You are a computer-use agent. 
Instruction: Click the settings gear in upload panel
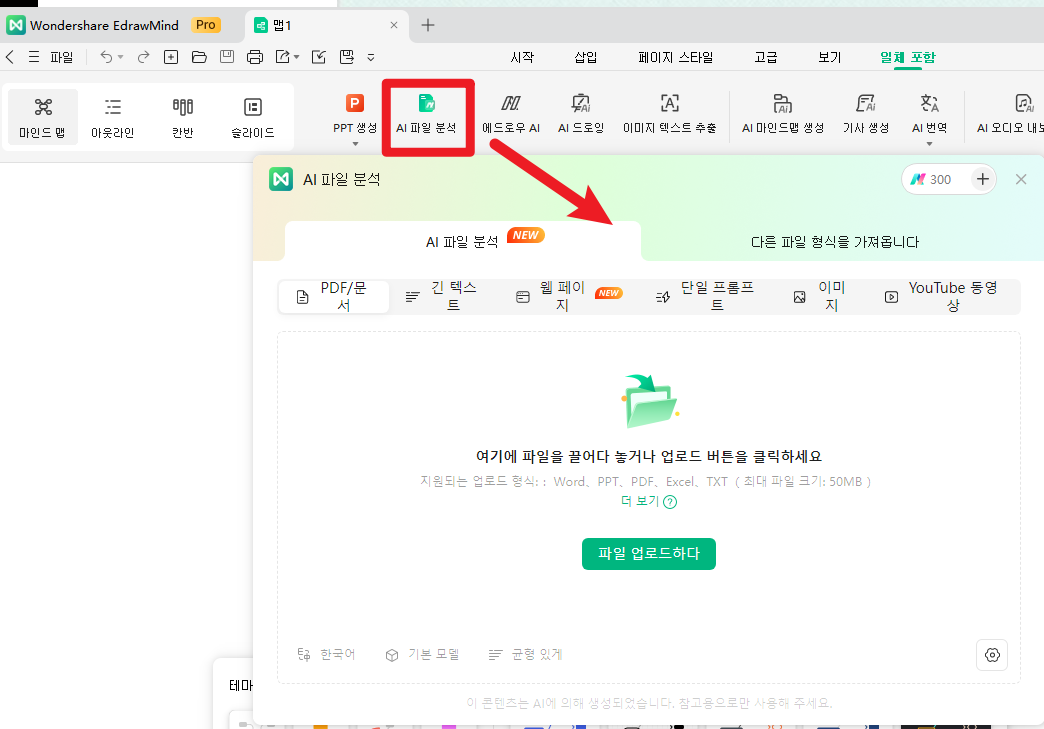(x=992, y=654)
